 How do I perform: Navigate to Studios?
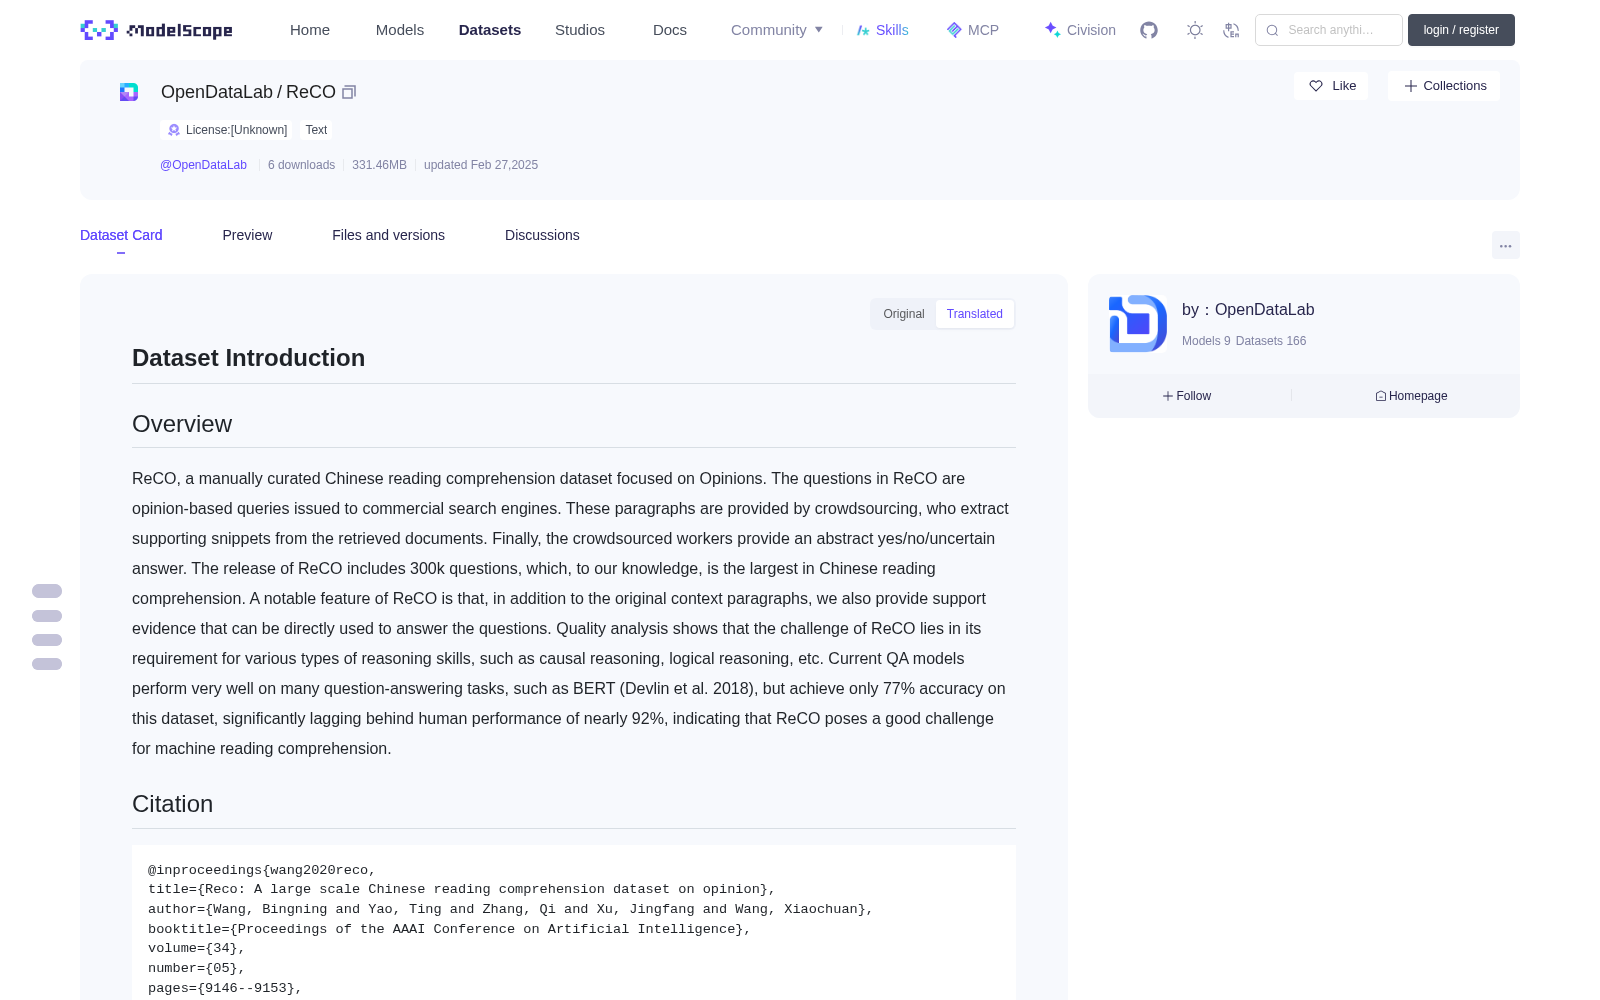pyautogui.click(x=580, y=30)
